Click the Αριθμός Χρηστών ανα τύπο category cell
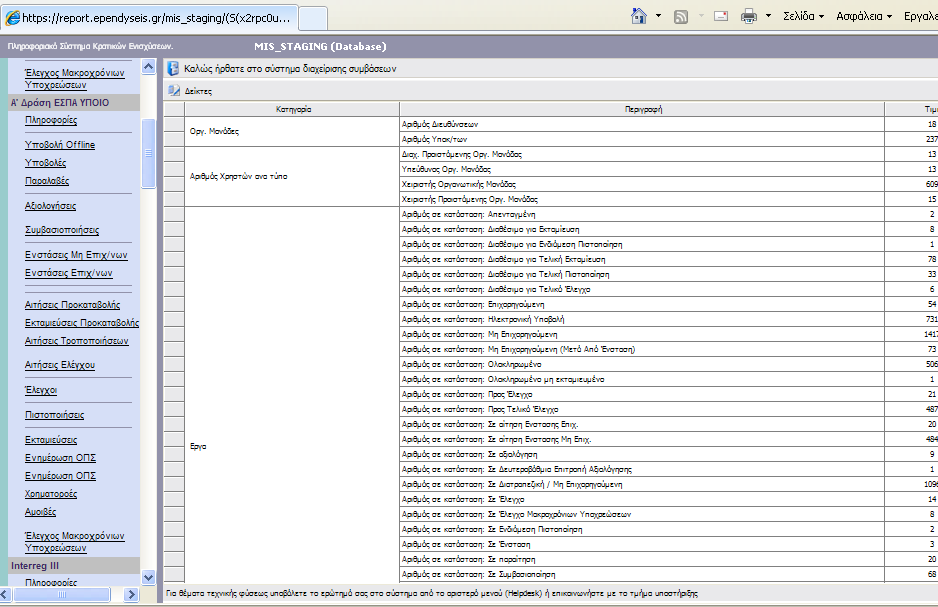The width and height of the screenshot is (938, 607). point(293,176)
